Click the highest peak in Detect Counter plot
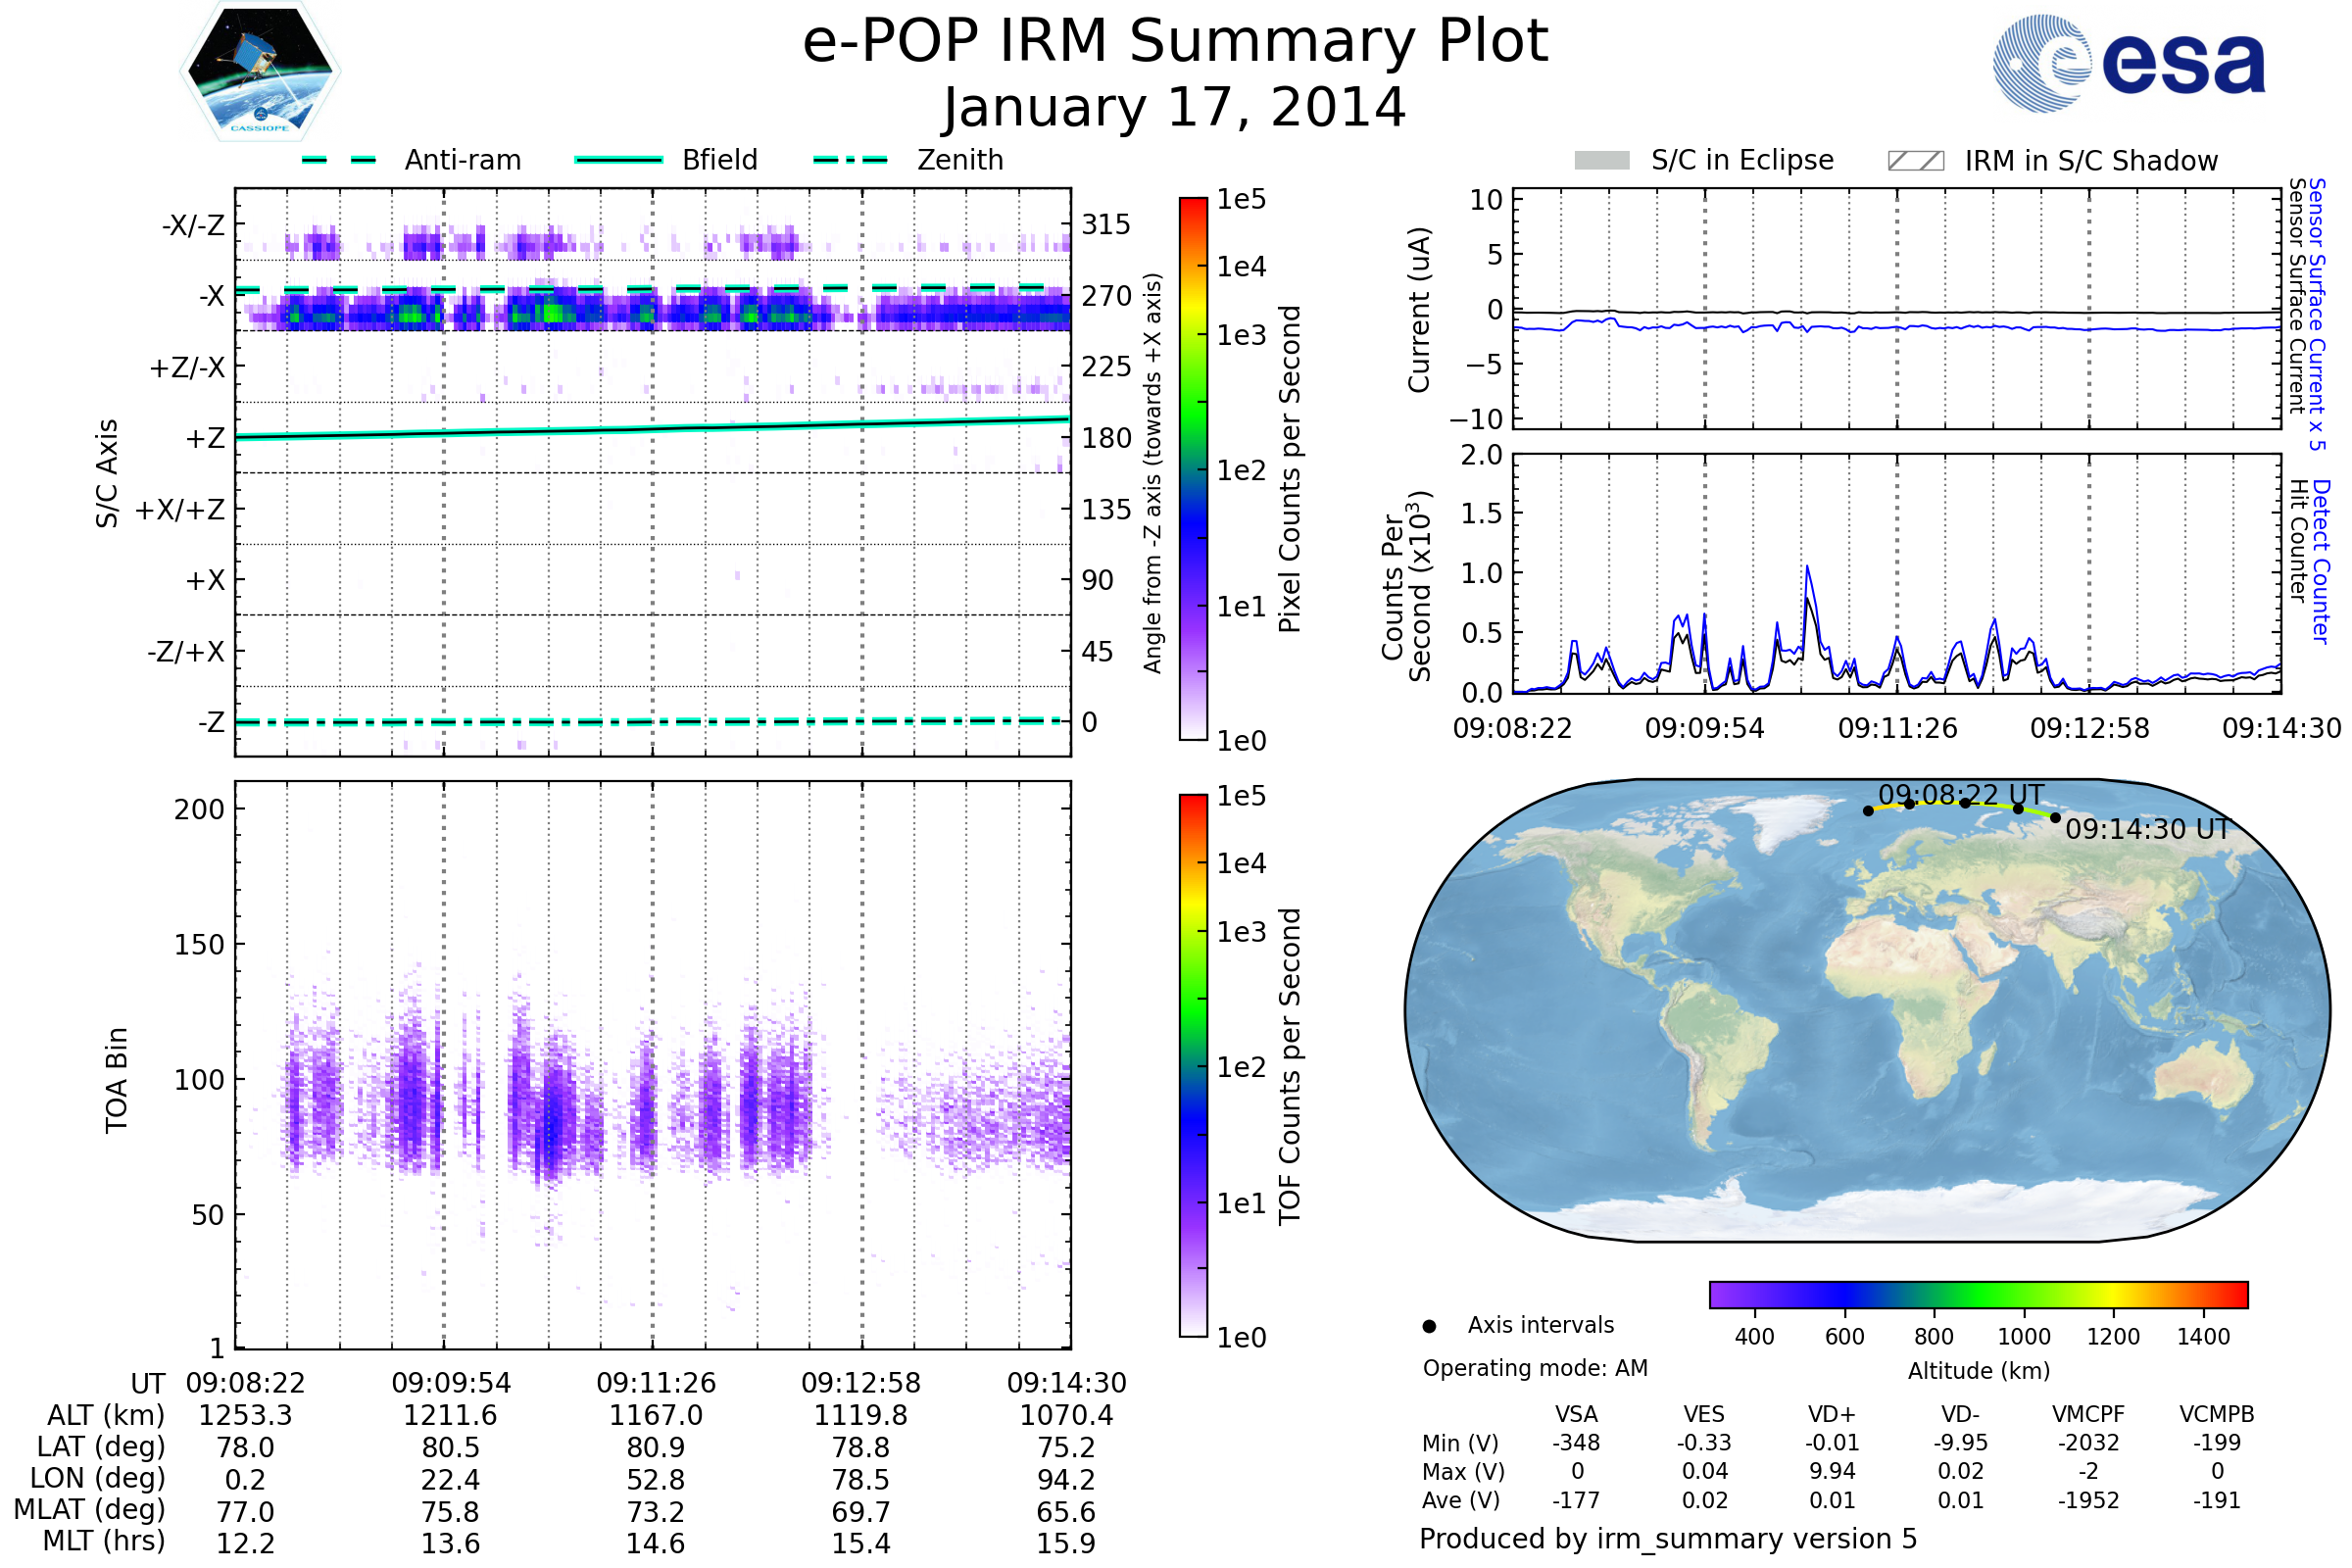Viewport: 2352px width, 1568px height. (x=1808, y=568)
